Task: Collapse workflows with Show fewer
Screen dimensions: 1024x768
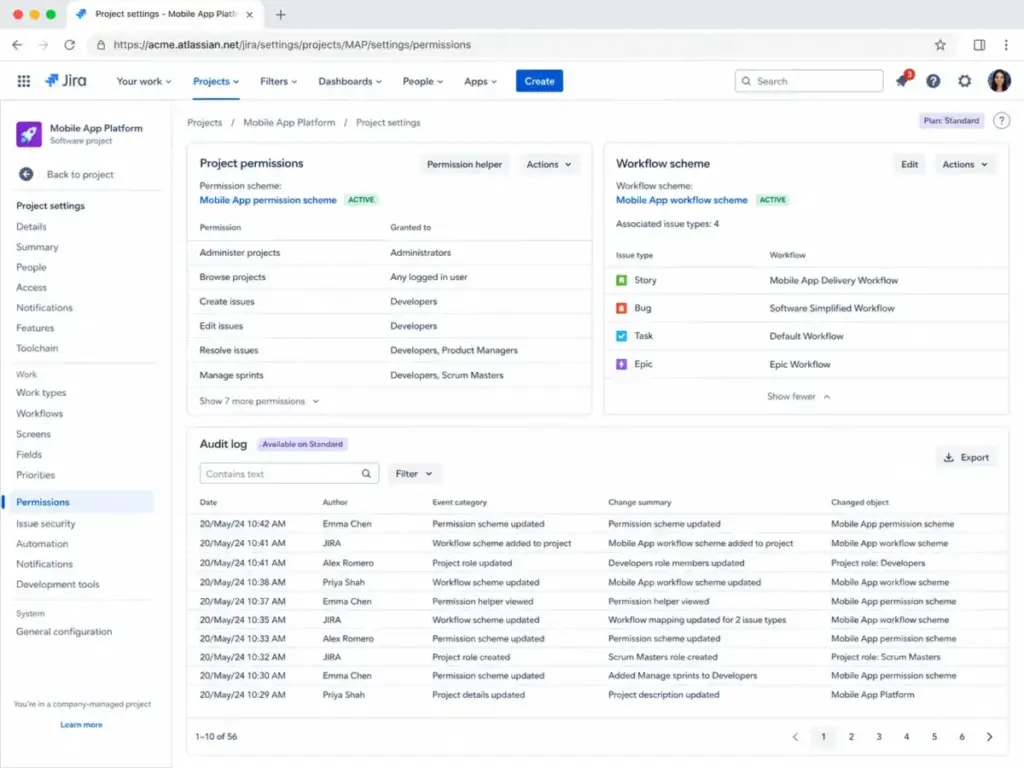Action: click(x=798, y=396)
